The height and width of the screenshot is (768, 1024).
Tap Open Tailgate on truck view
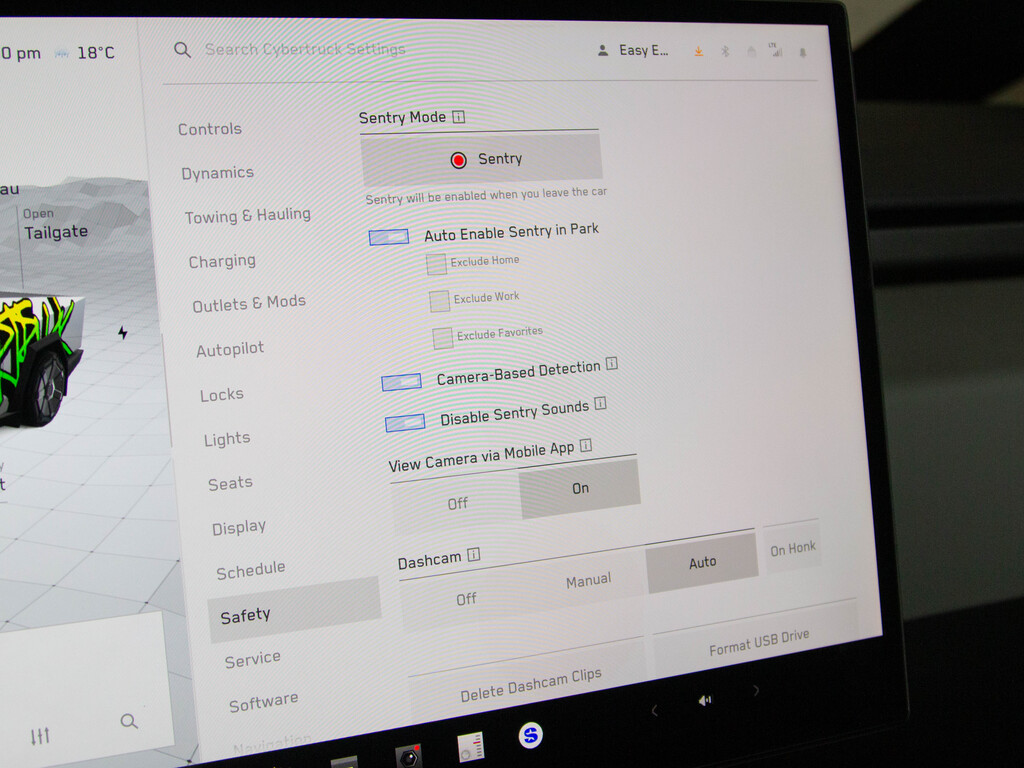pos(55,224)
